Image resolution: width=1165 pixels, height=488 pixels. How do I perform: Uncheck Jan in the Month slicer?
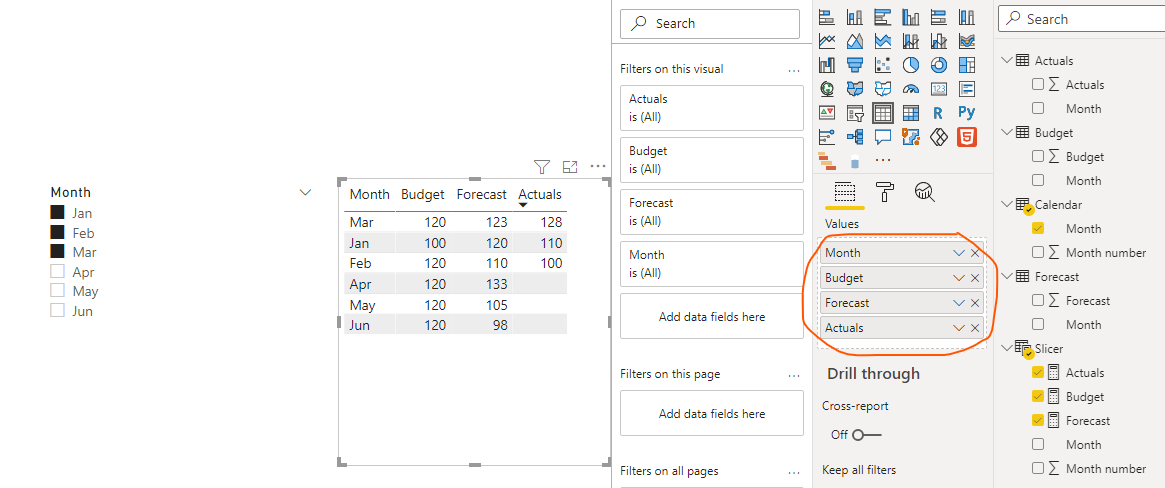[57, 212]
